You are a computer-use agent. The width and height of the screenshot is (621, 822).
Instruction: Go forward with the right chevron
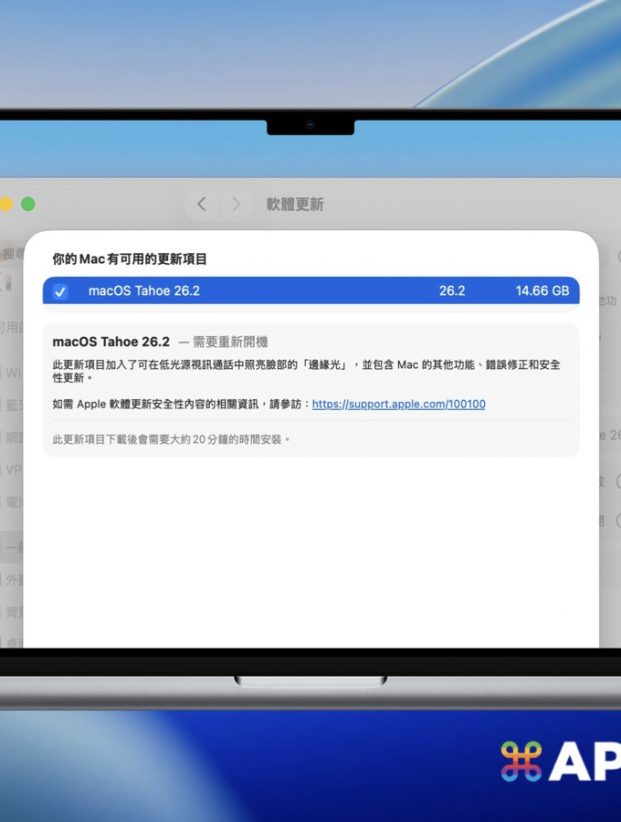pos(236,204)
